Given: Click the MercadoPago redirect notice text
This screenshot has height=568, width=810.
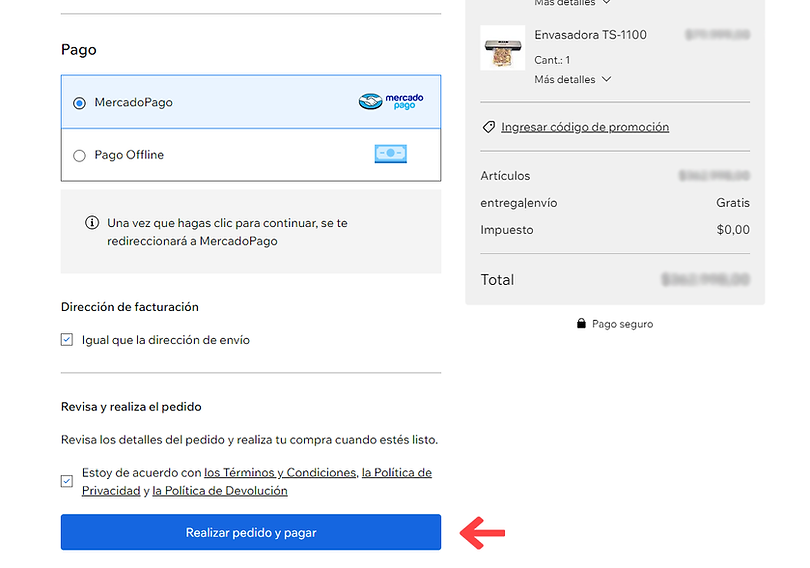Looking at the screenshot, I should tap(227, 232).
